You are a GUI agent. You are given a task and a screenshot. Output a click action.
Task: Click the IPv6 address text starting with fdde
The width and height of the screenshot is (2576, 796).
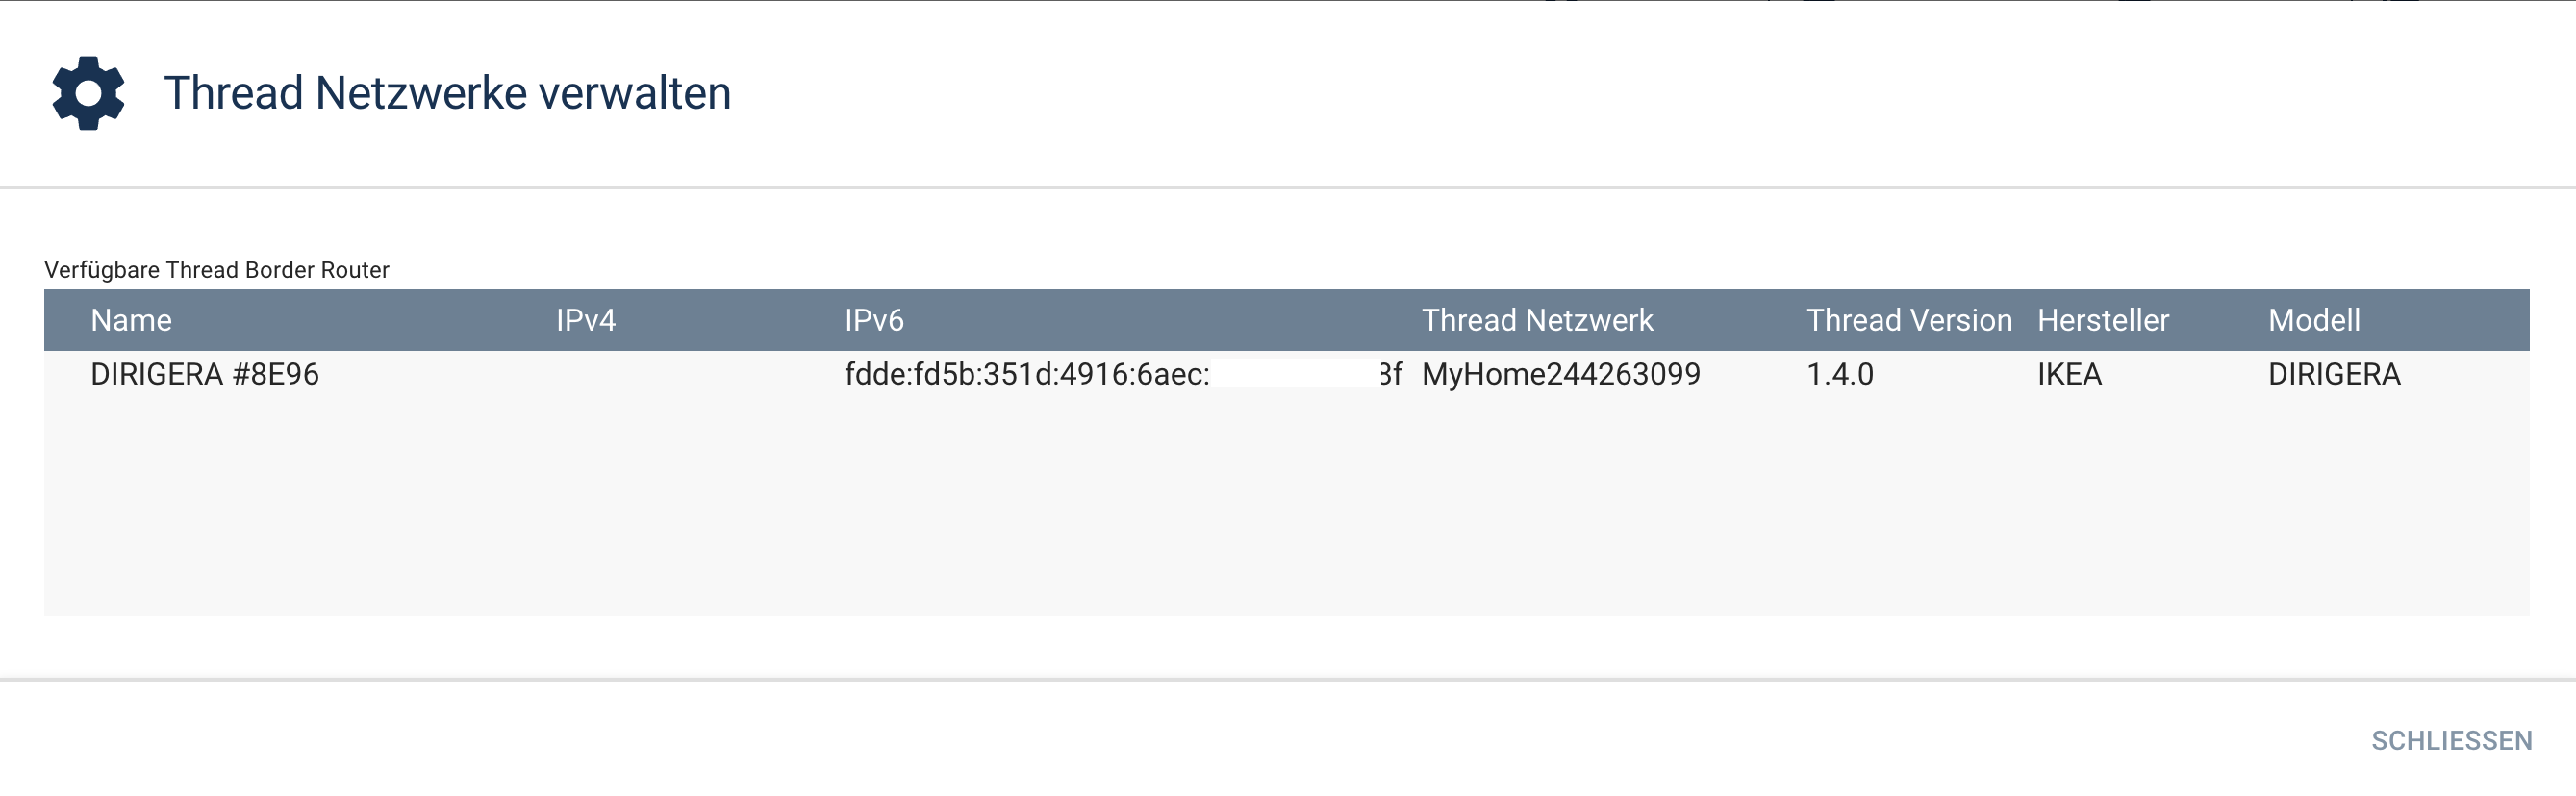click(1026, 374)
